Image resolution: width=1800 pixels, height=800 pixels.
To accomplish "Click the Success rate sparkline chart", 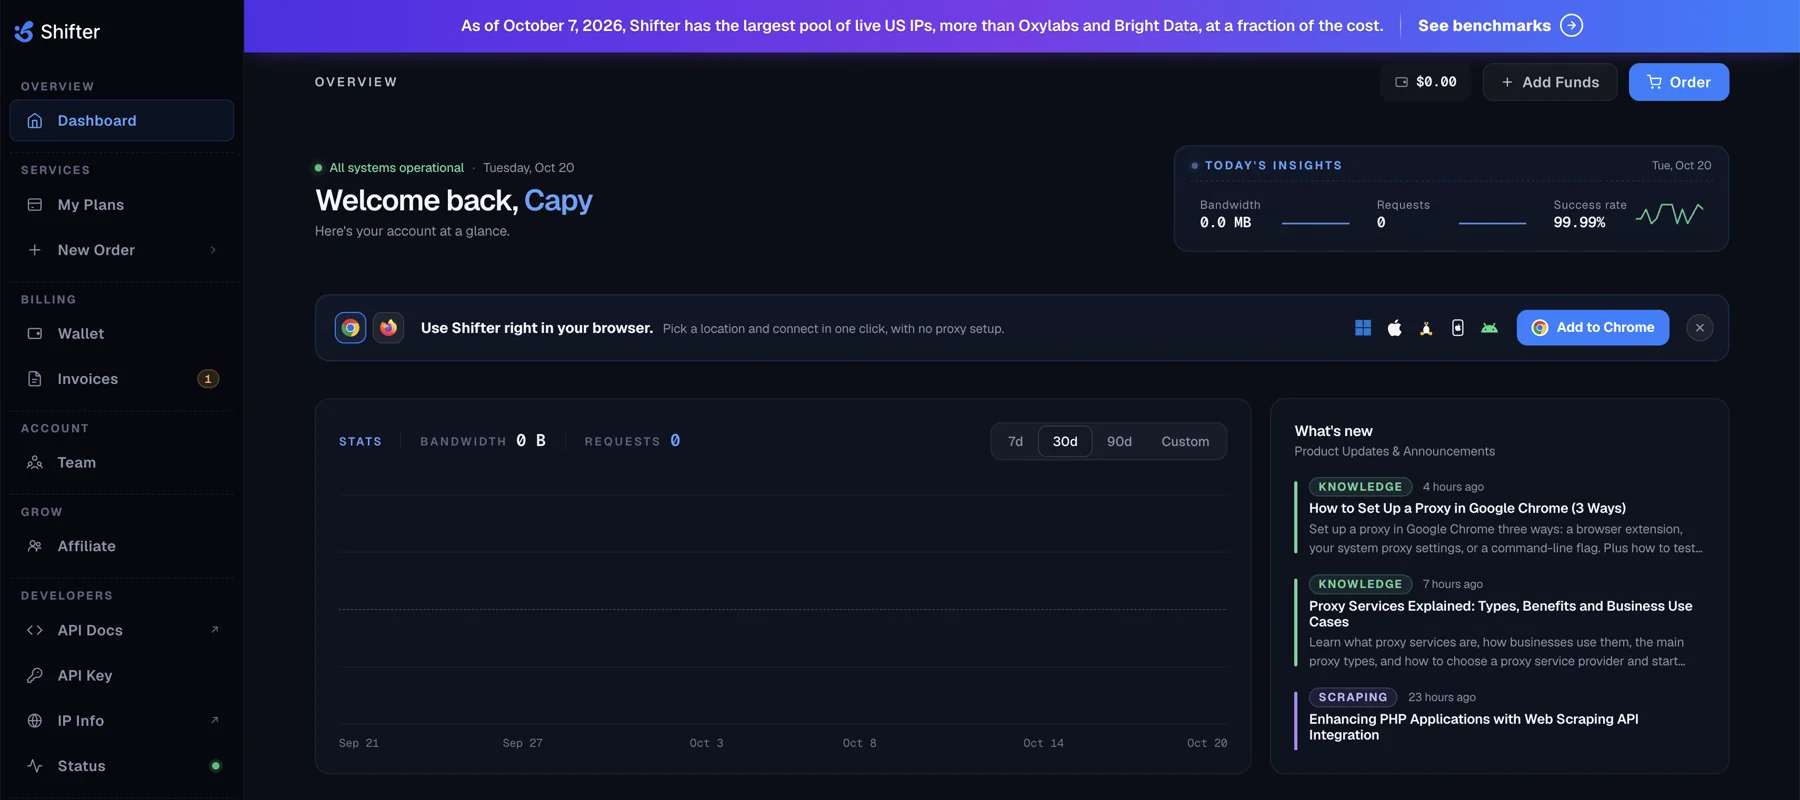I will point(1669,214).
